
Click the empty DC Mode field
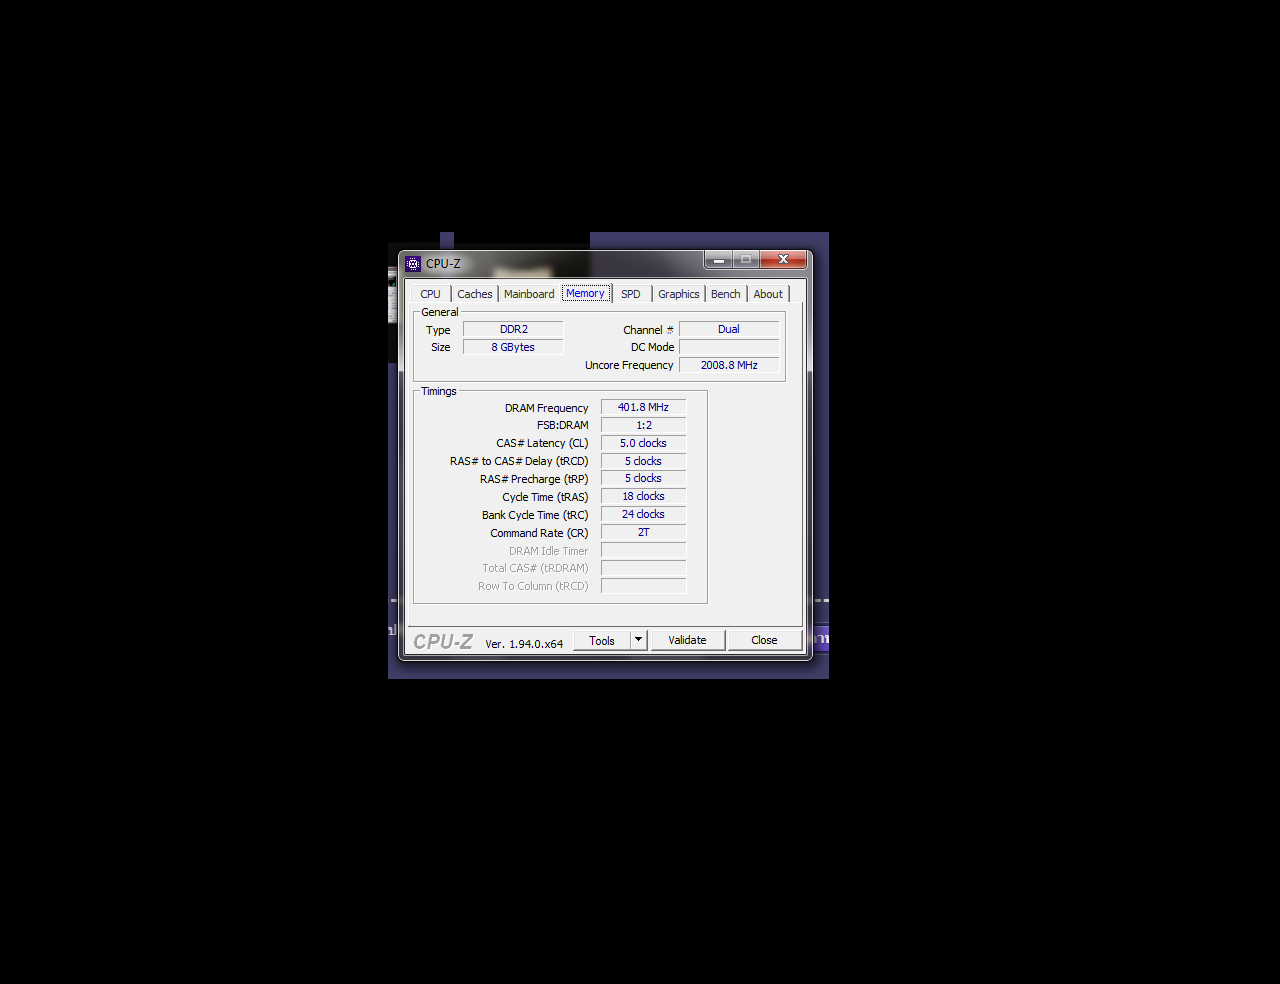coord(729,347)
